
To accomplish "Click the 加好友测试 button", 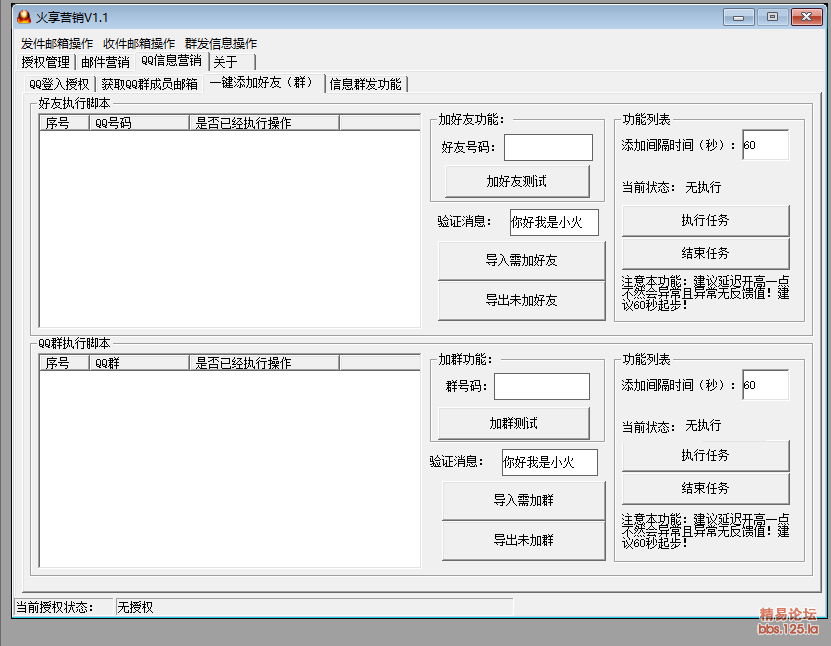I will (x=517, y=181).
